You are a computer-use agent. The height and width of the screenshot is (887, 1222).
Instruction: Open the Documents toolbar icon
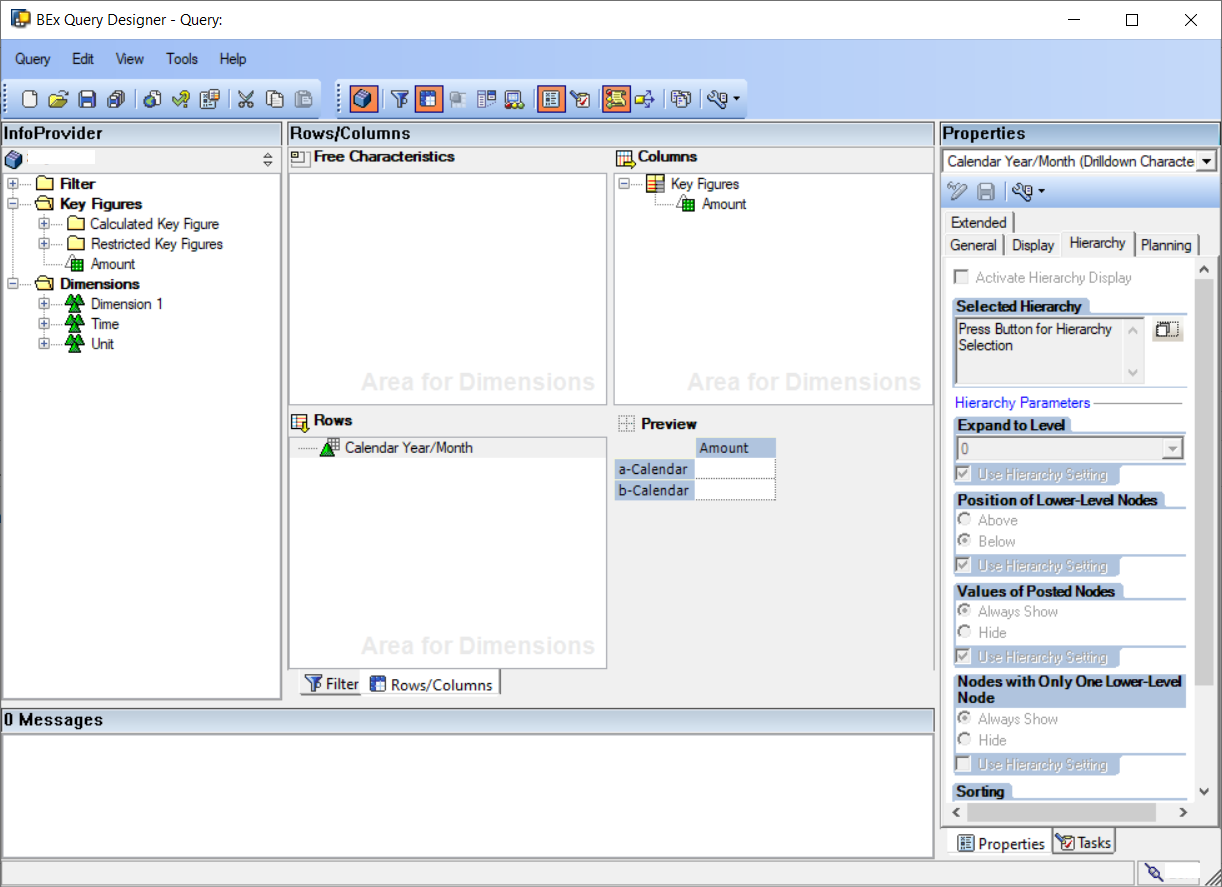[681, 99]
